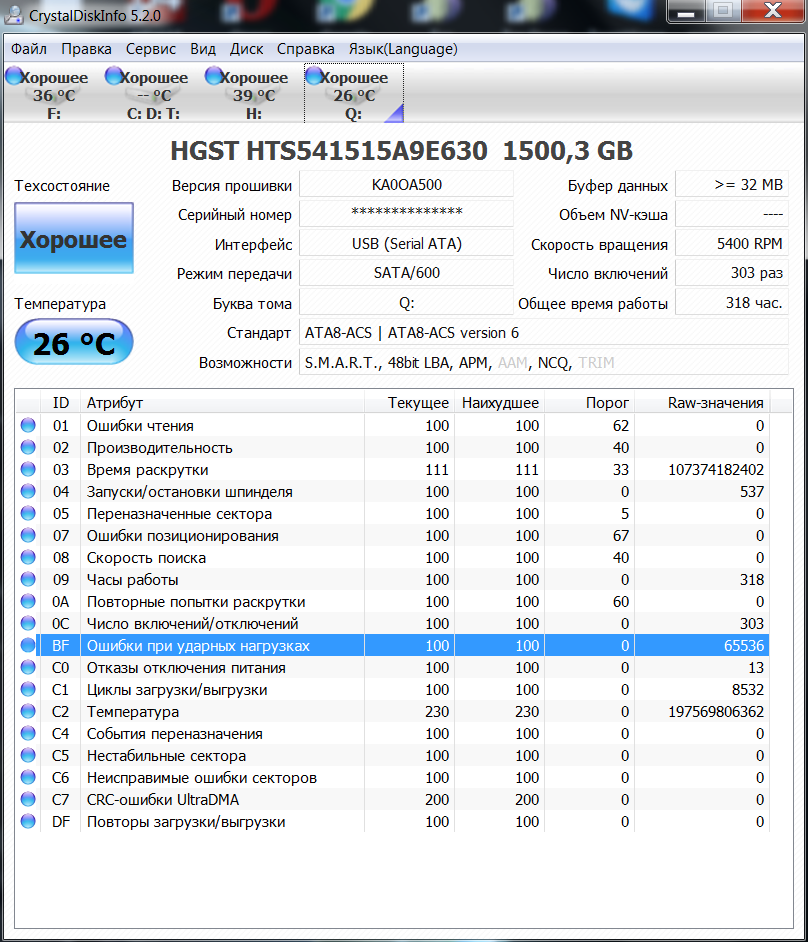Click status orb of Число включений/отключений row

[28, 624]
